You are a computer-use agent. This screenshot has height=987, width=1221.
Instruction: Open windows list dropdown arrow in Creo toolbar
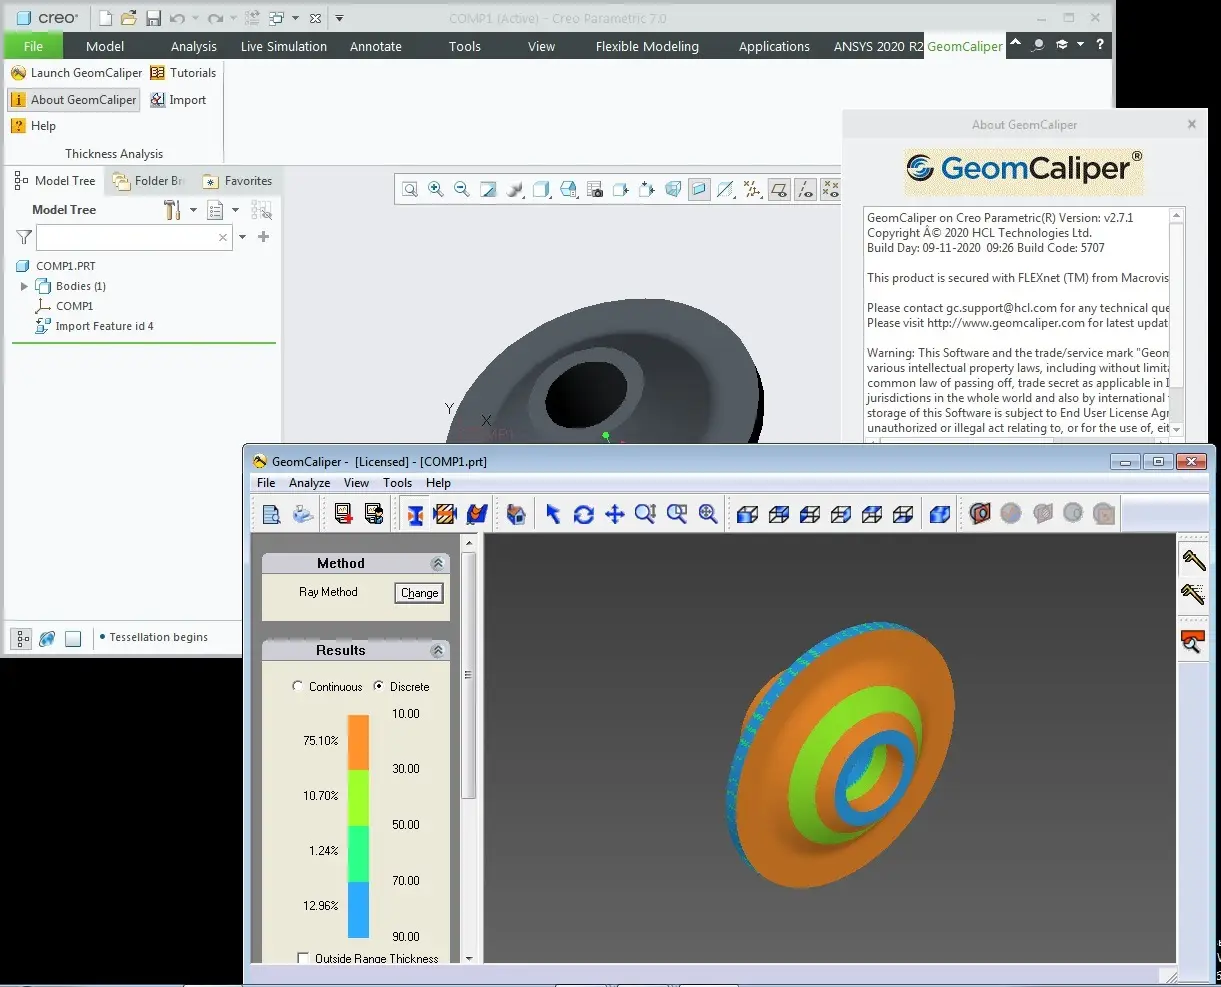coord(294,18)
